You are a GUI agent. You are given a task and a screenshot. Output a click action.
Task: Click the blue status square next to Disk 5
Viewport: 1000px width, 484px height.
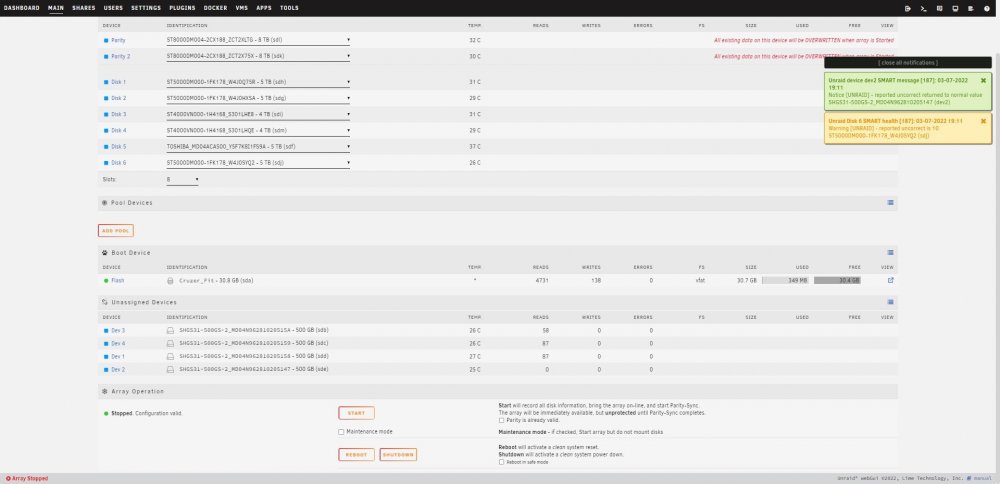click(x=106, y=147)
